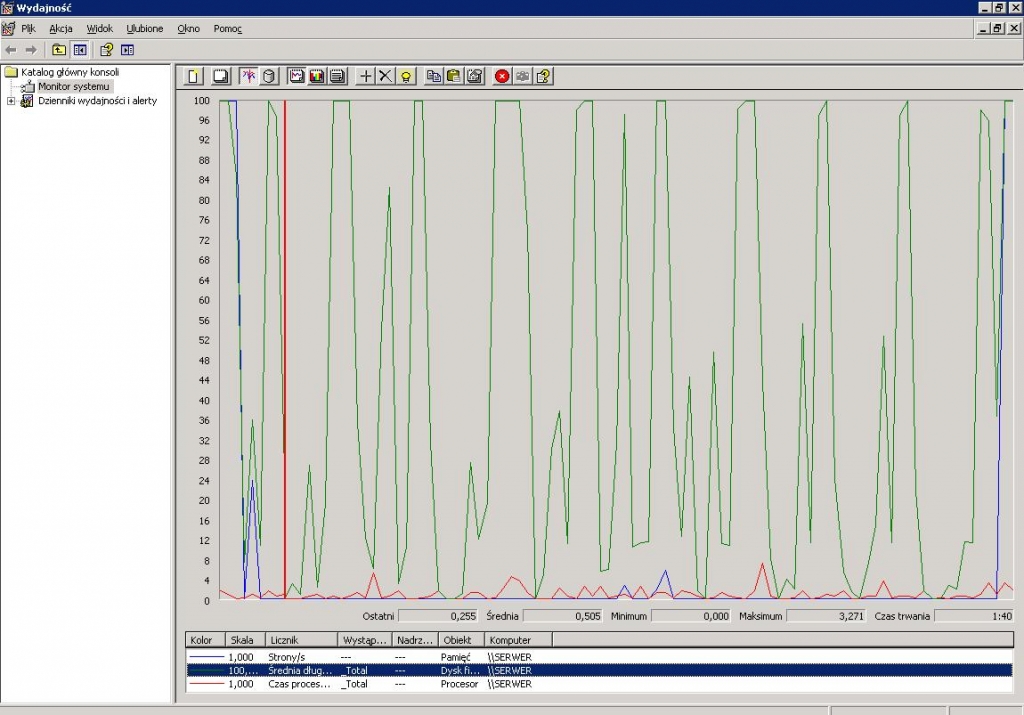Click the Czas trwania value 1:40

click(x=974, y=616)
